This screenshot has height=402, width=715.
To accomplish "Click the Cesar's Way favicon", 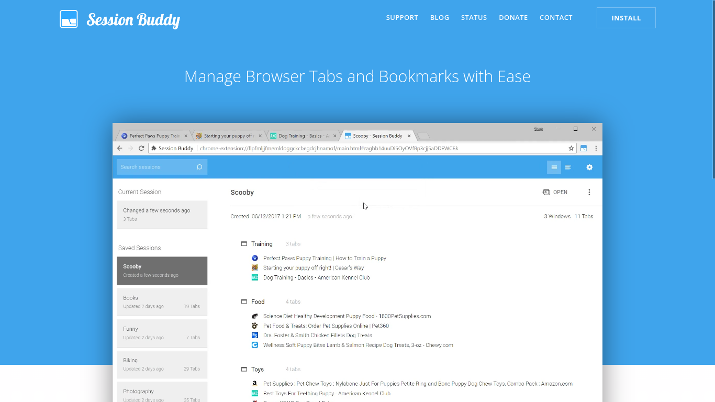I will click(x=255, y=268).
